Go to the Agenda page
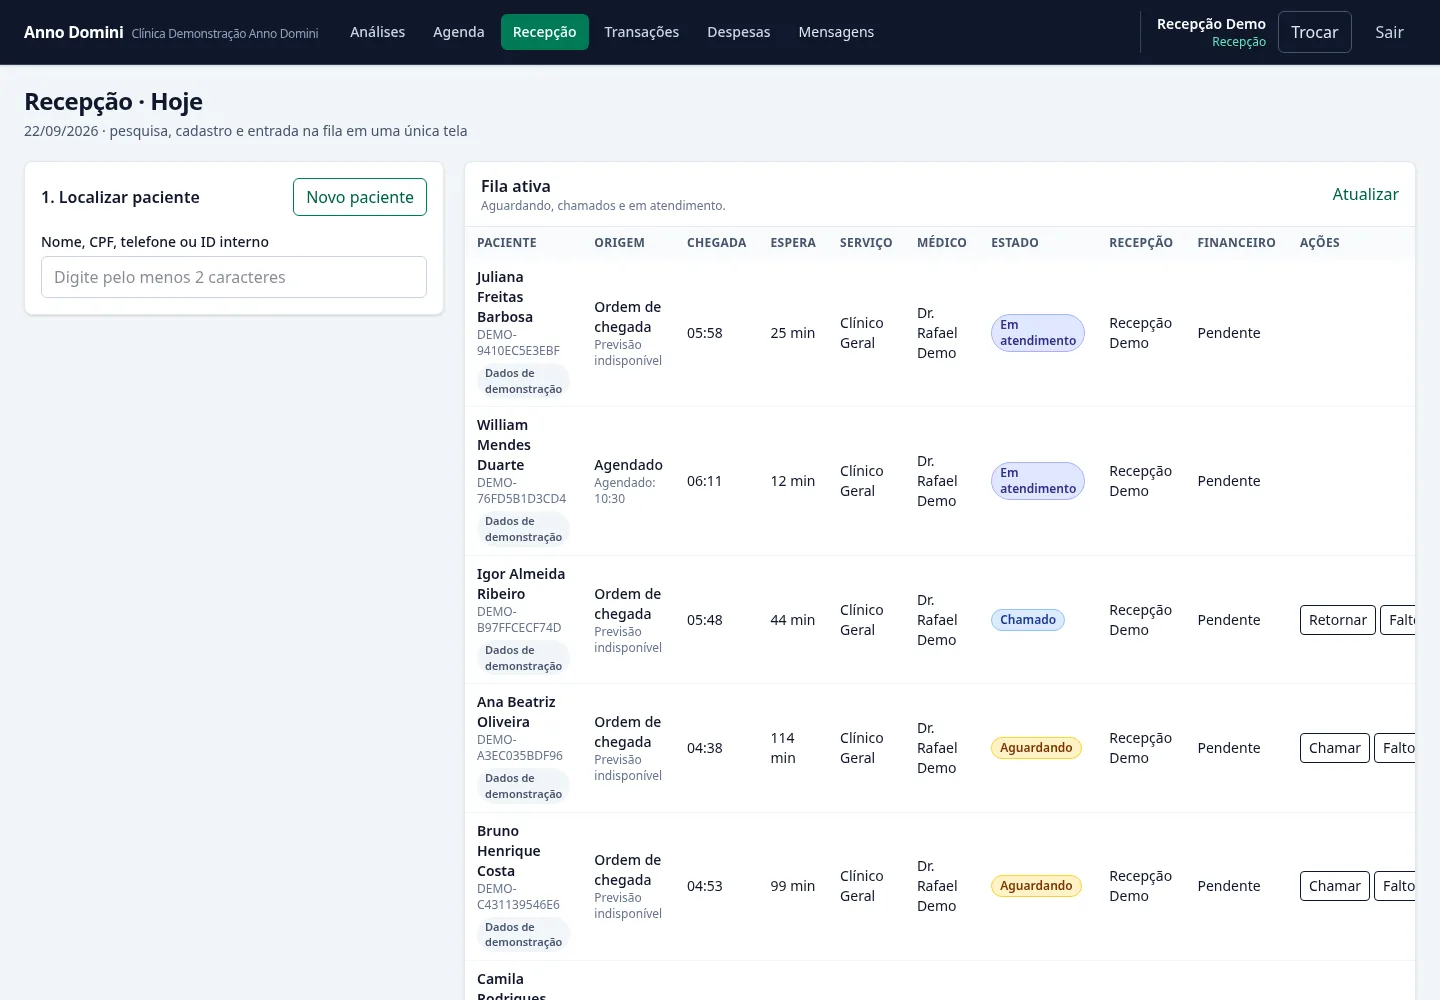 pos(459,32)
